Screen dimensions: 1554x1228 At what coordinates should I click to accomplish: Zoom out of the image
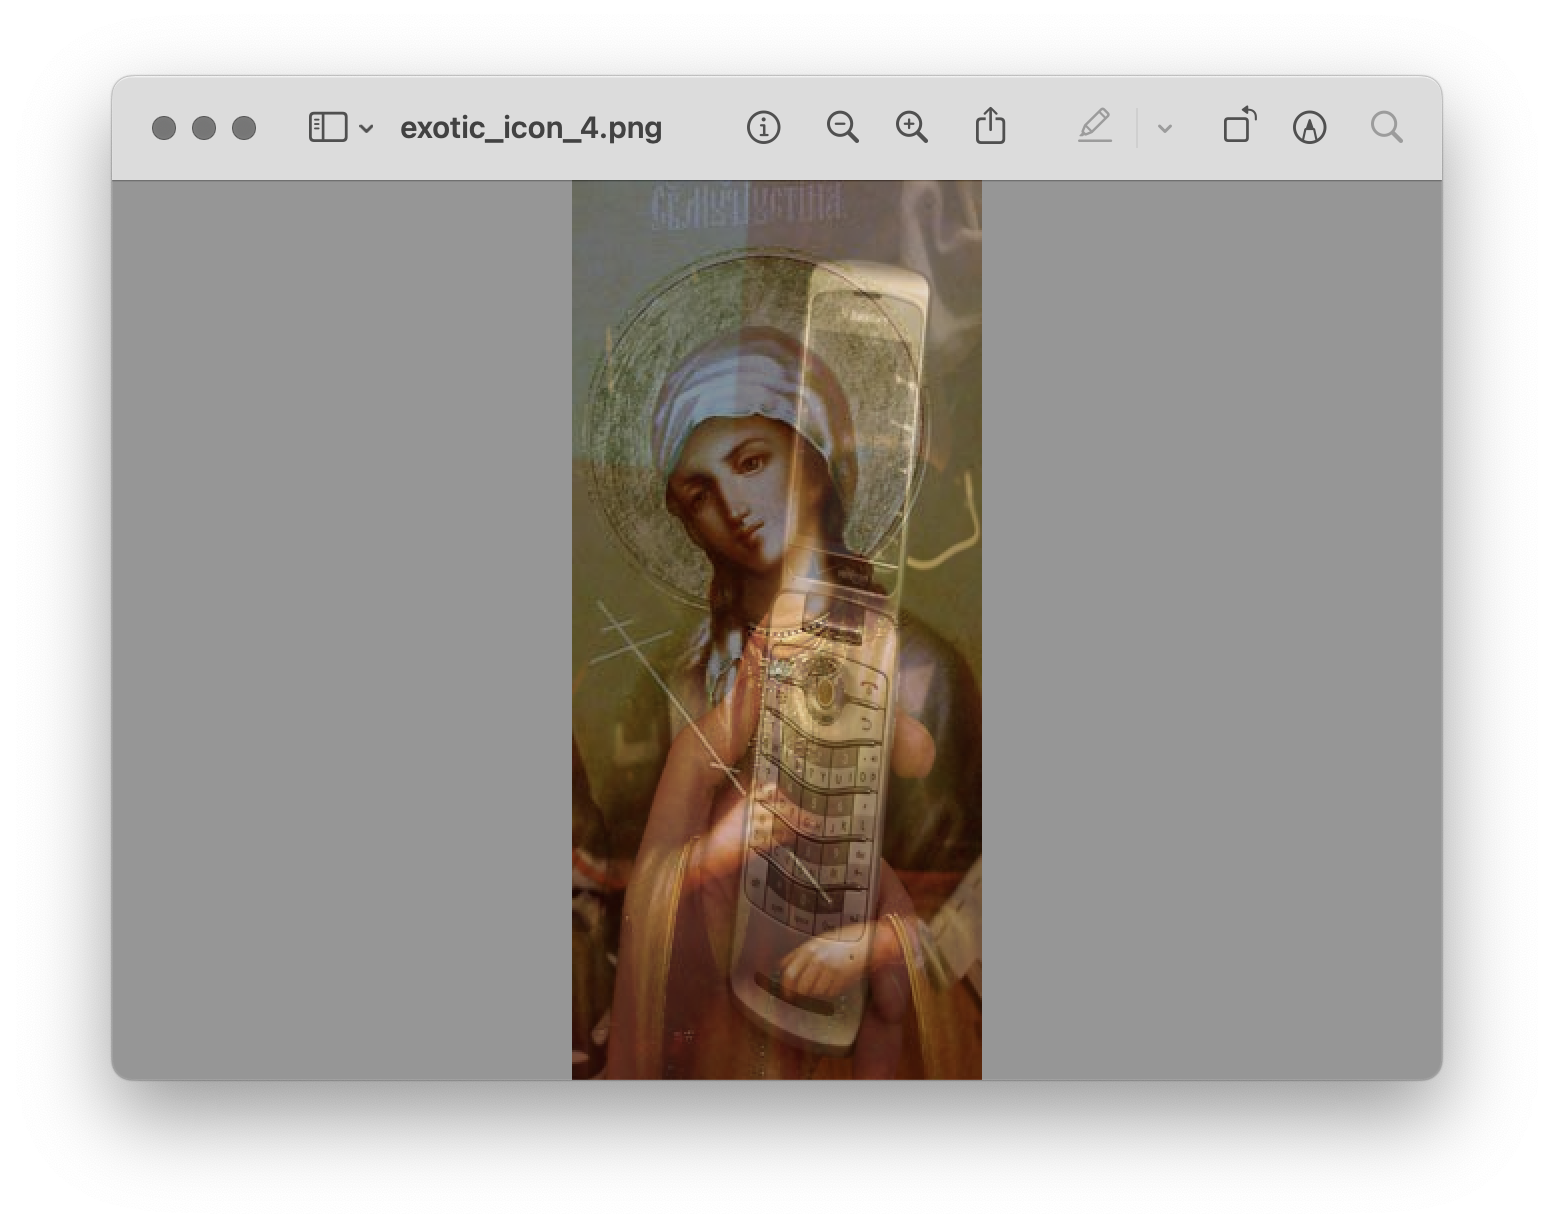tap(843, 128)
